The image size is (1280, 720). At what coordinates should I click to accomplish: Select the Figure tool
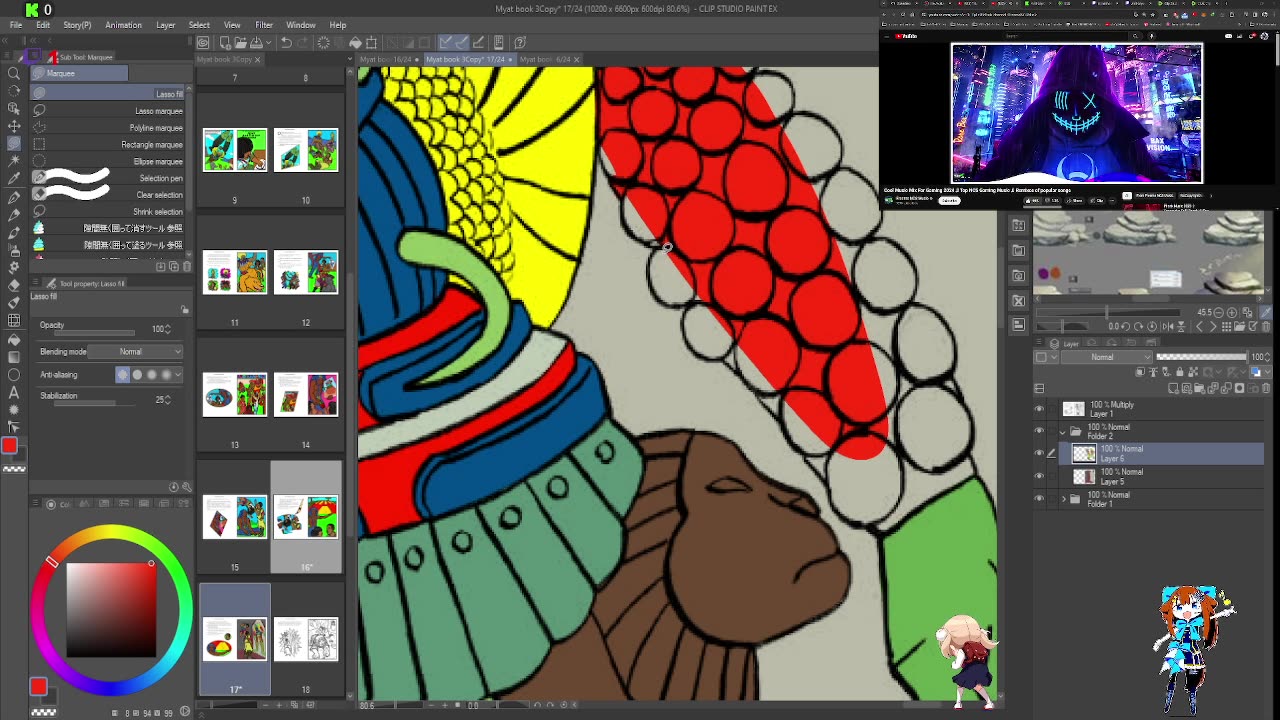coord(13,375)
